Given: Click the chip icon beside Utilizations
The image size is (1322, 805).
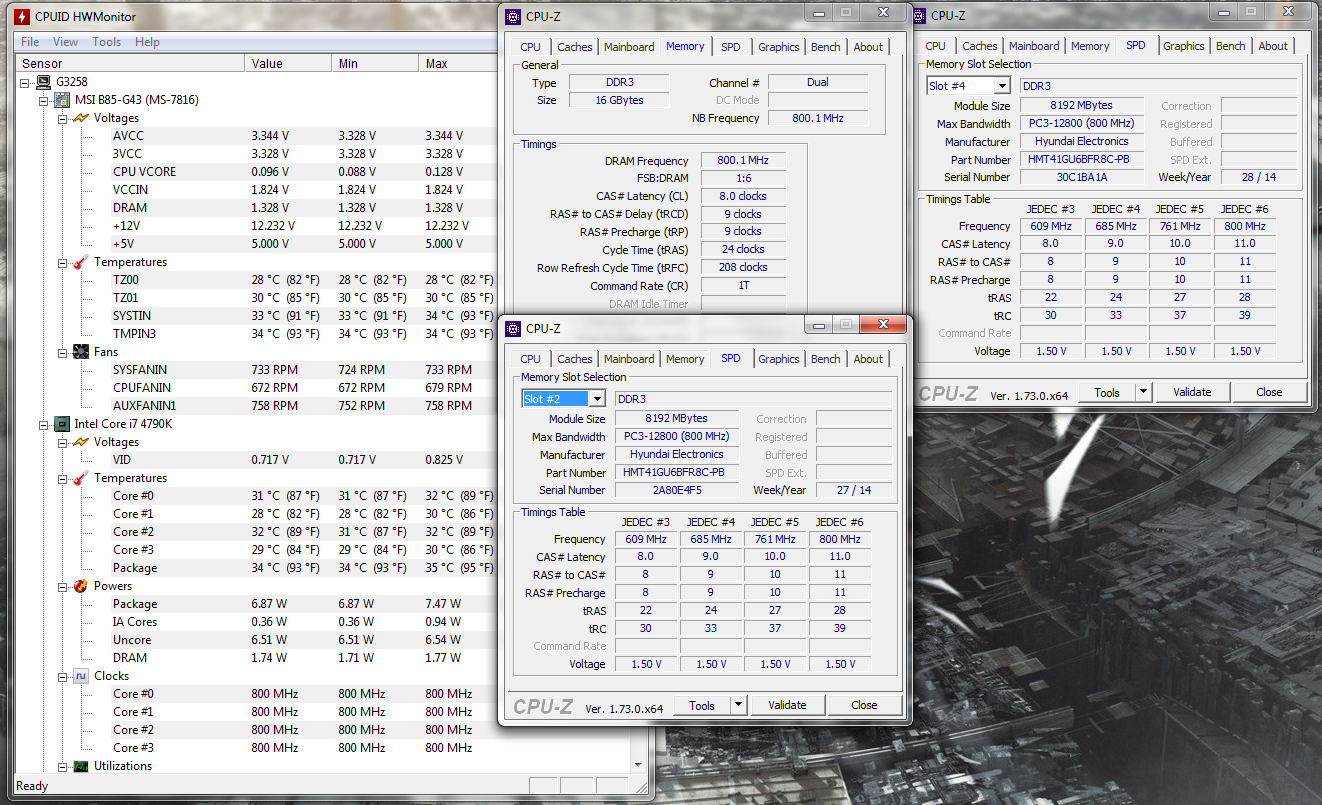Looking at the screenshot, I should [80, 766].
